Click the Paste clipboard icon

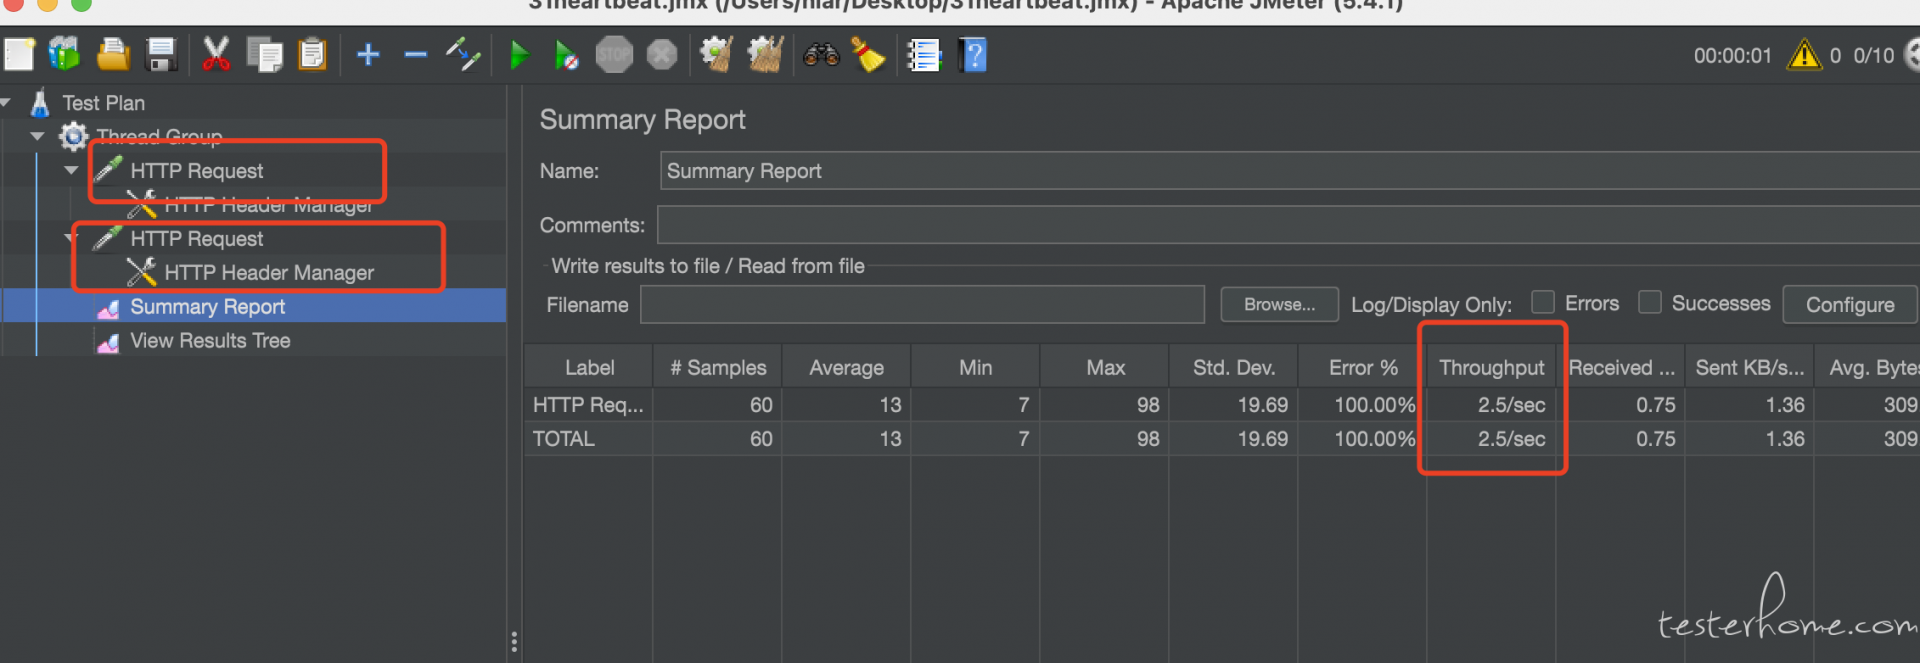pyautogui.click(x=313, y=55)
